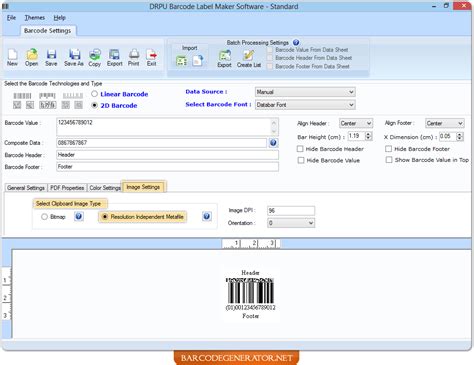Click help icon beside Resolution Independent Metafile

pos(207,217)
